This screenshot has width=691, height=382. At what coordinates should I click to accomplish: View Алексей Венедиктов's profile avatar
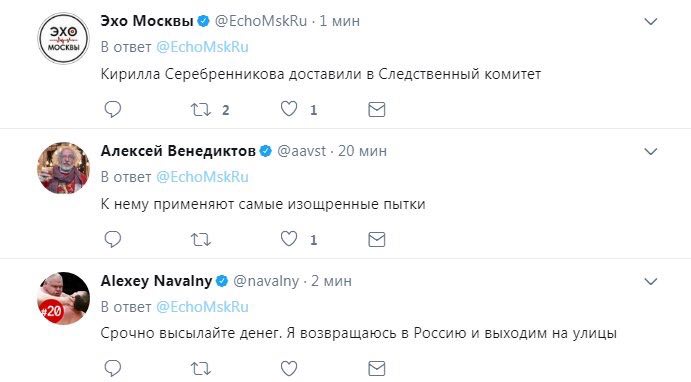tap(63, 168)
